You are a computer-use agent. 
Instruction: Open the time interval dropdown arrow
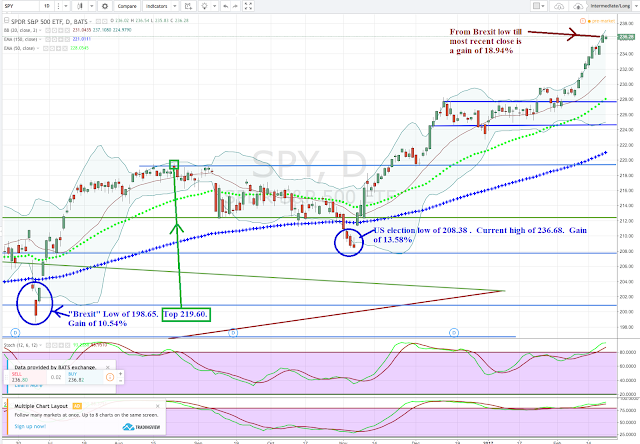[66, 6]
